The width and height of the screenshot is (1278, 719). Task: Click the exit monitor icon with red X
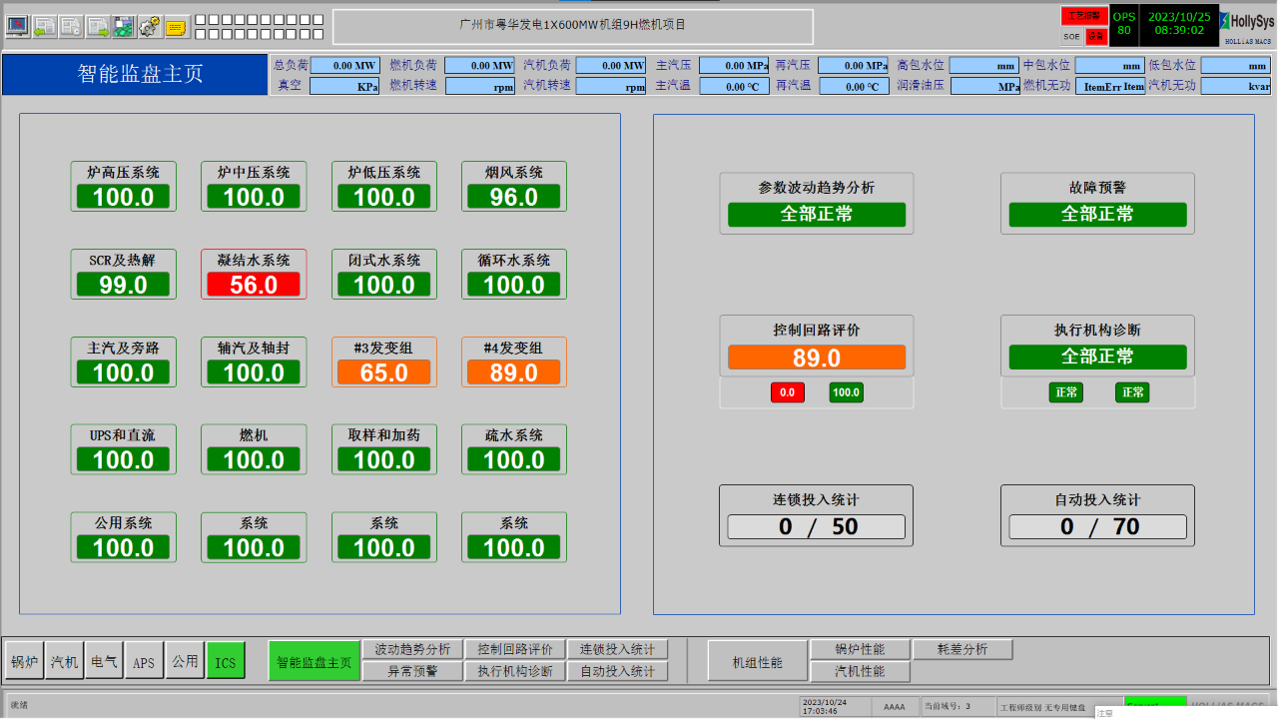click(x=17, y=26)
